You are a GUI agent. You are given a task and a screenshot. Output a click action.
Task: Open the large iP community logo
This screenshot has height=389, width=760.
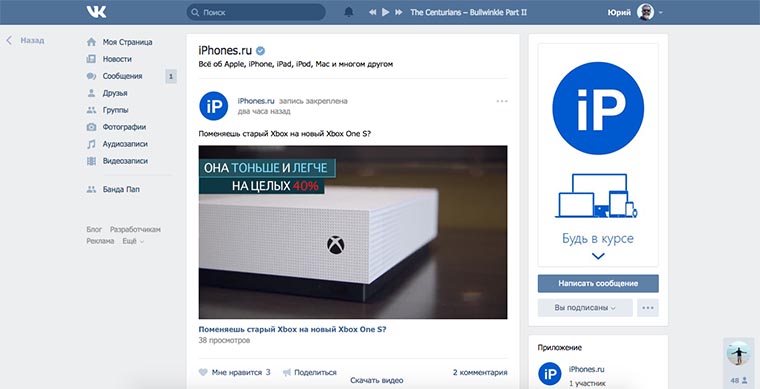click(598, 108)
